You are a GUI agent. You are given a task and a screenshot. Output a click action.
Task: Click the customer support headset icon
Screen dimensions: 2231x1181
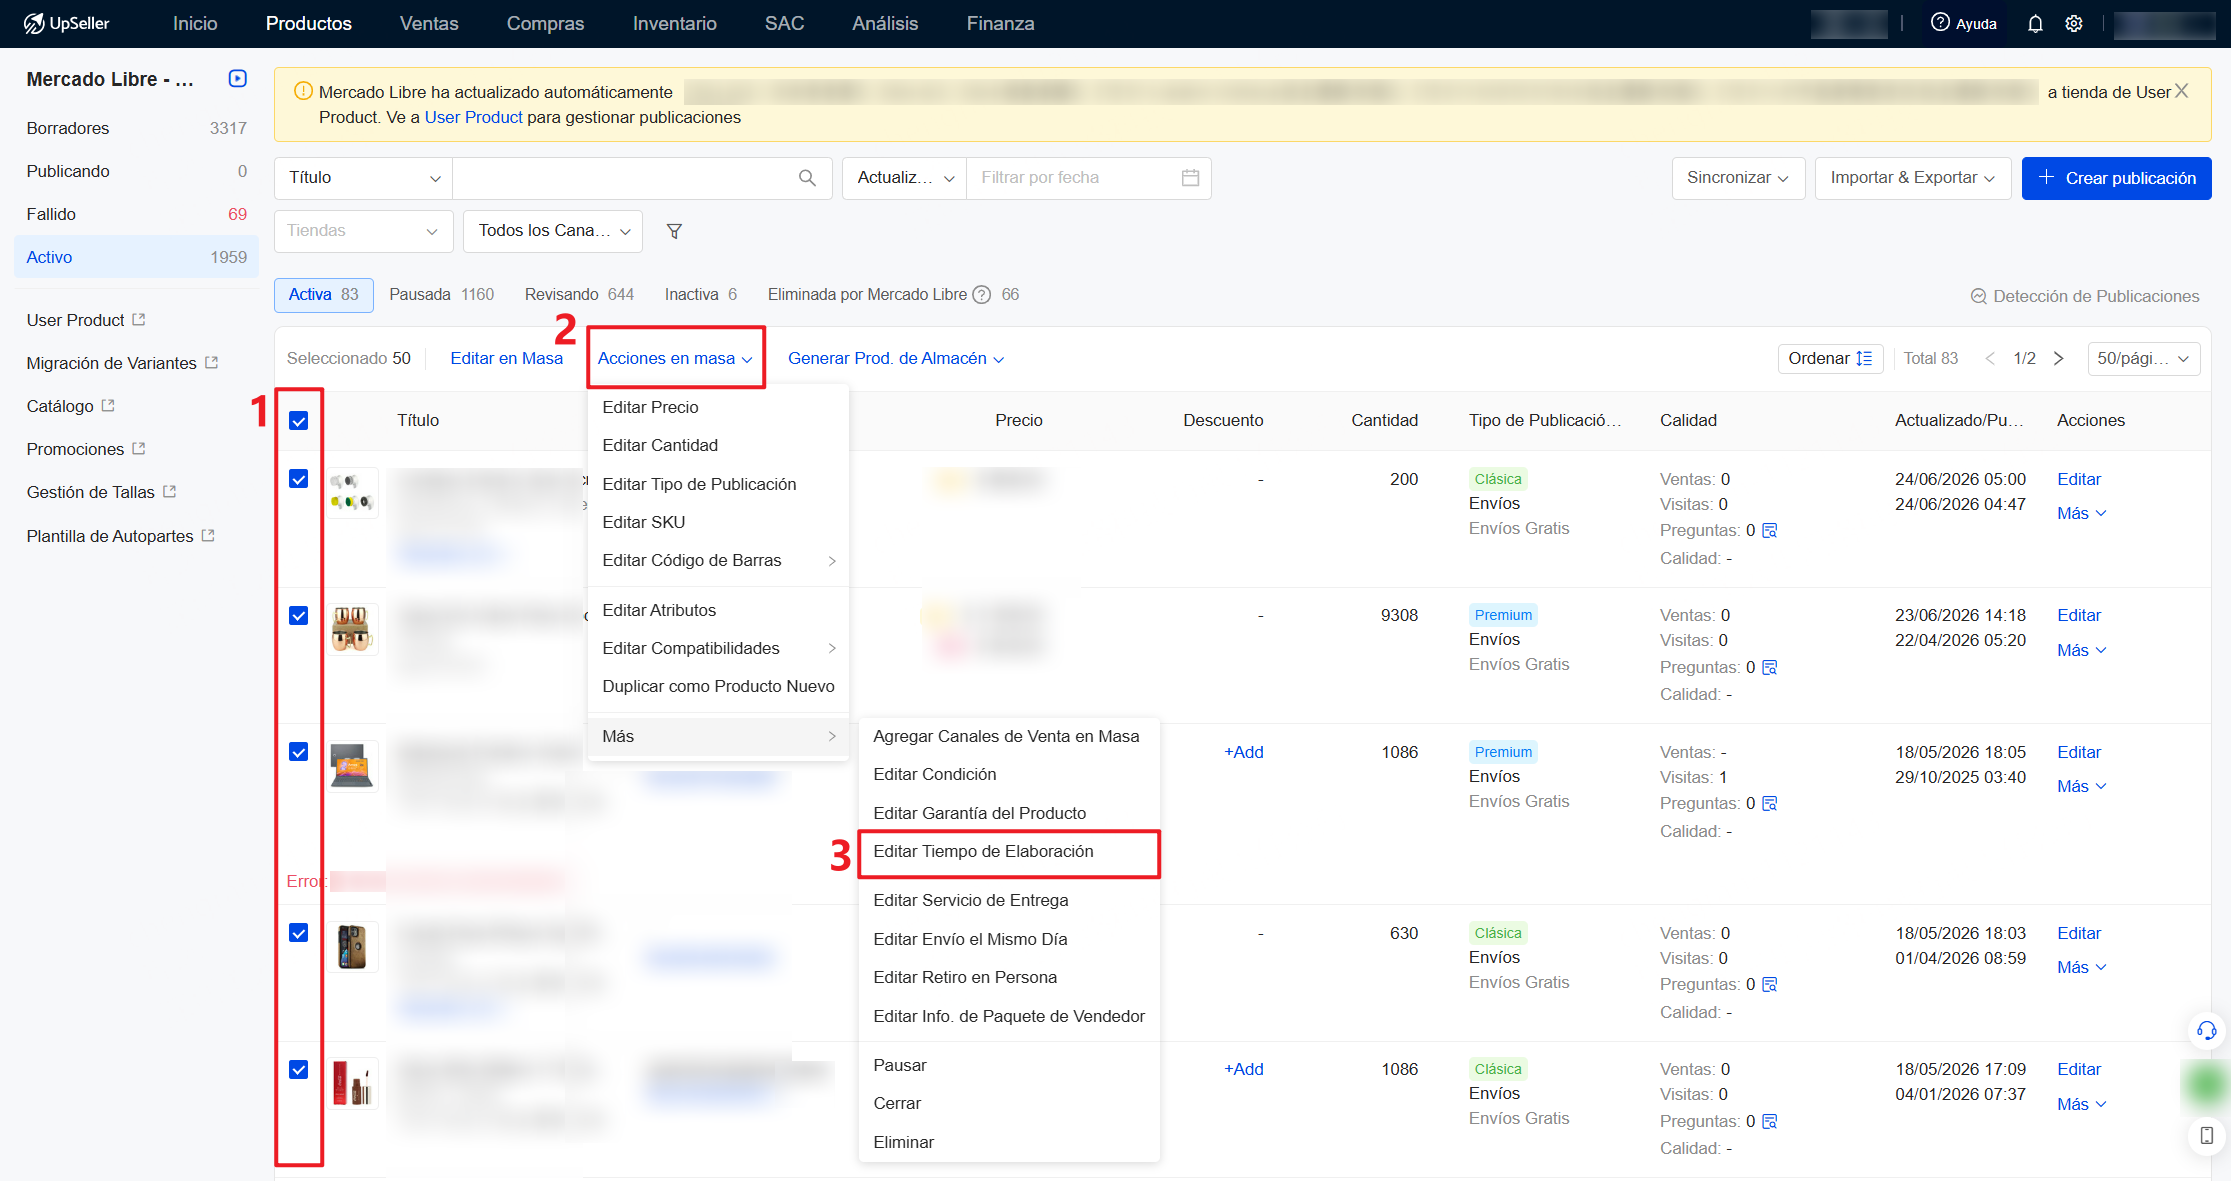[x=2206, y=1030]
